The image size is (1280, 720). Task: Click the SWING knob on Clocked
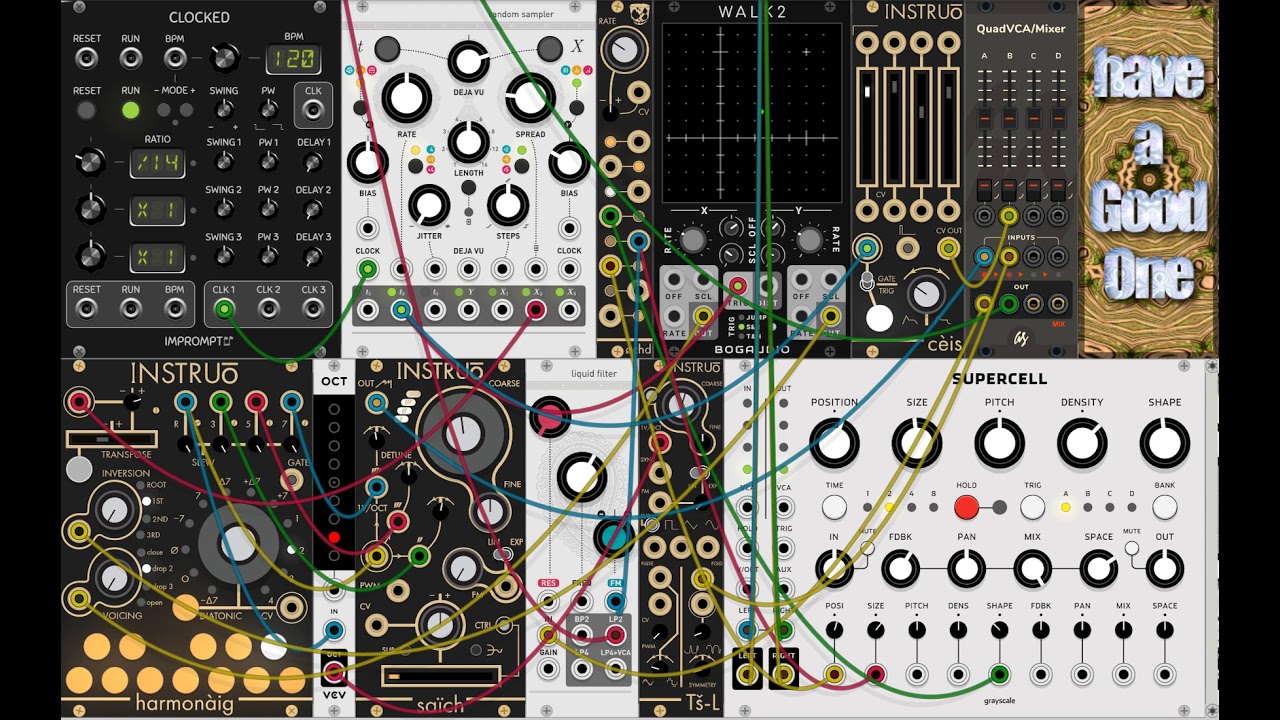click(x=224, y=110)
